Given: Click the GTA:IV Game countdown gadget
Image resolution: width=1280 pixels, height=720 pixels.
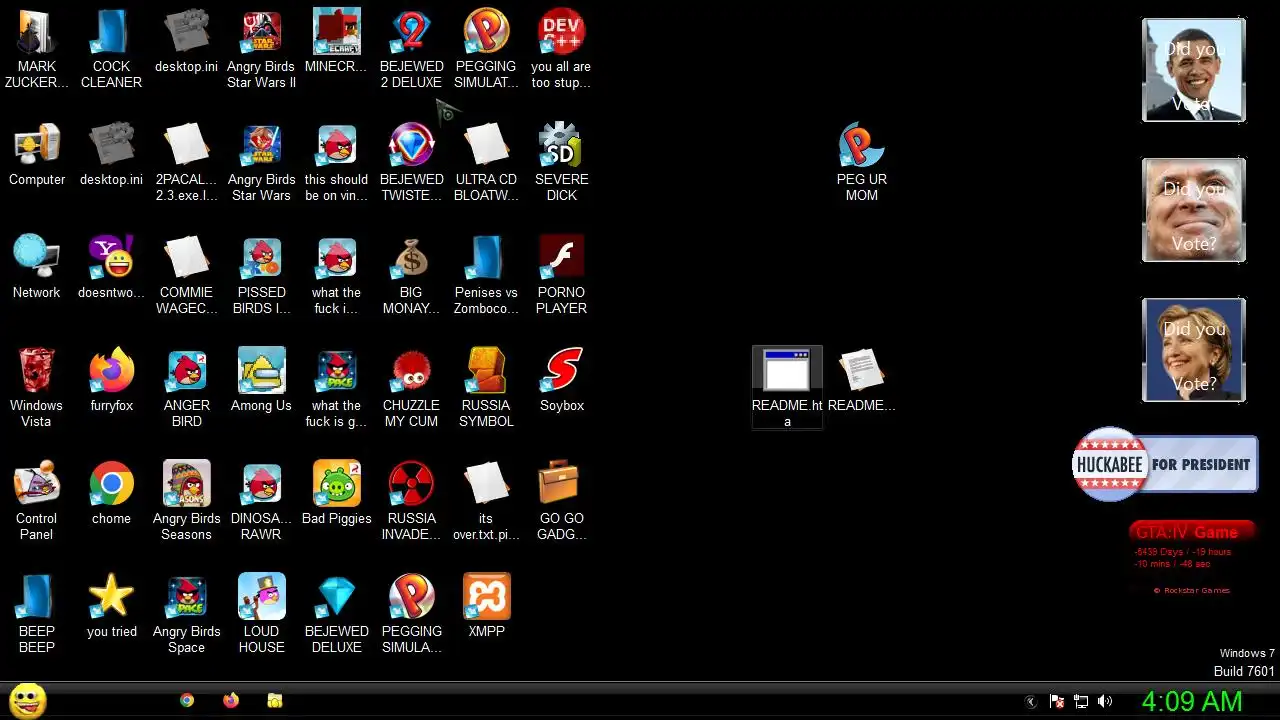Looking at the screenshot, I should click(1193, 558).
